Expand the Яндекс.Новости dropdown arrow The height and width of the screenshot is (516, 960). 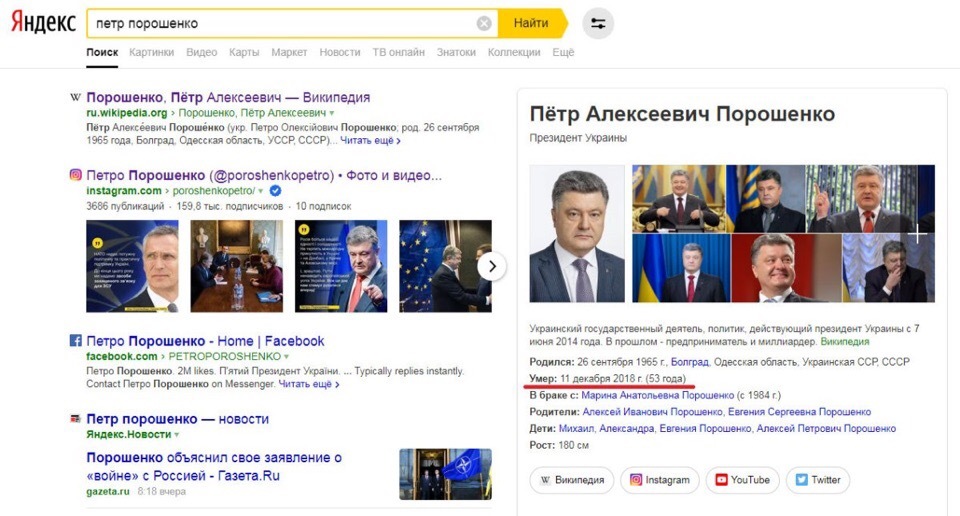(x=176, y=435)
